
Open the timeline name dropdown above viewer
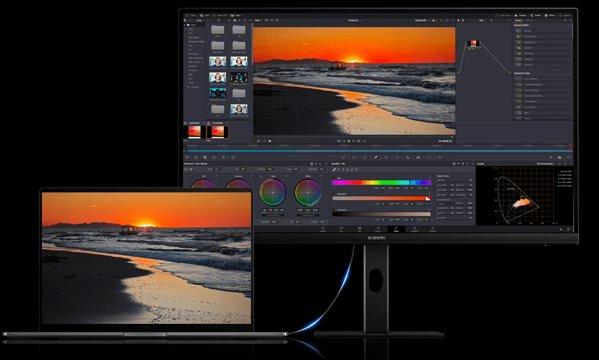(x=354, y=20)
